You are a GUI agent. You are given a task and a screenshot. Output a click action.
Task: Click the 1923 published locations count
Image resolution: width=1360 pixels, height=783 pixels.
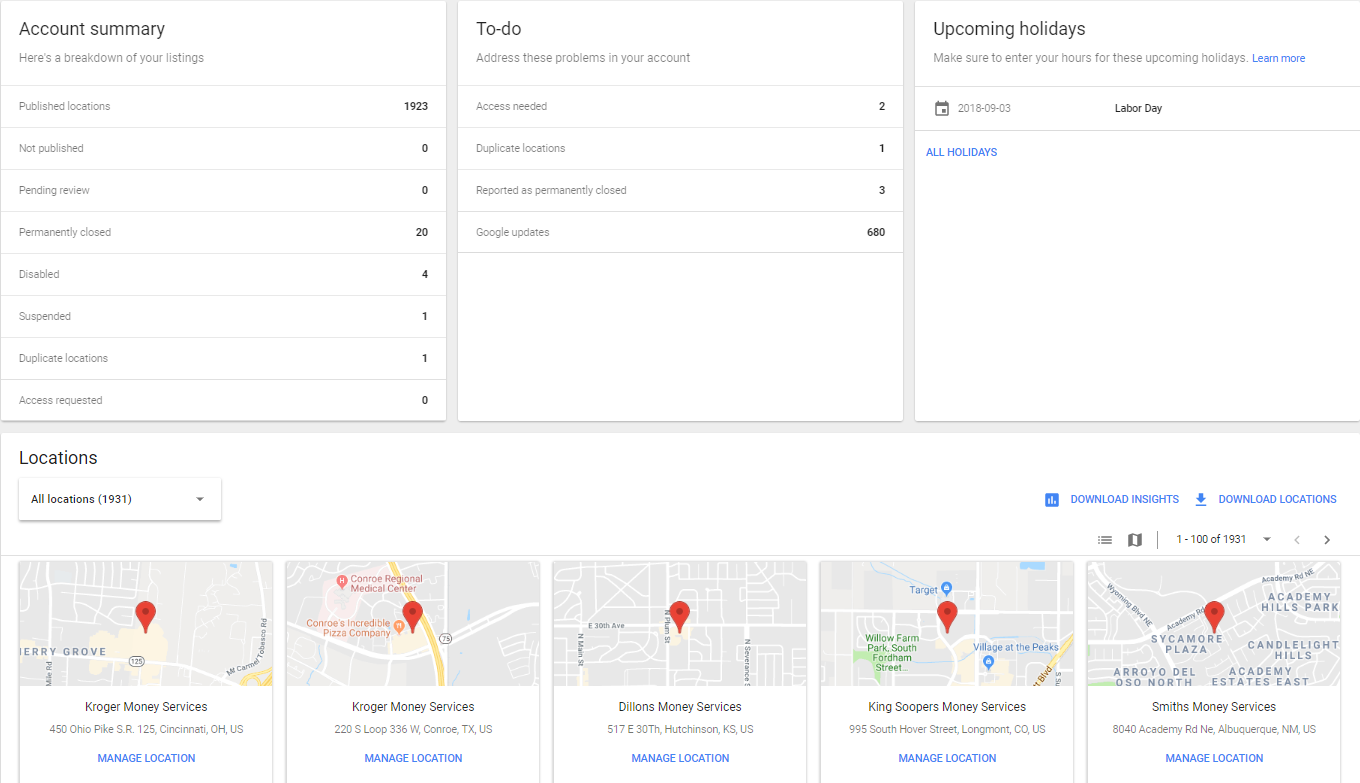(x=416, y=106)
